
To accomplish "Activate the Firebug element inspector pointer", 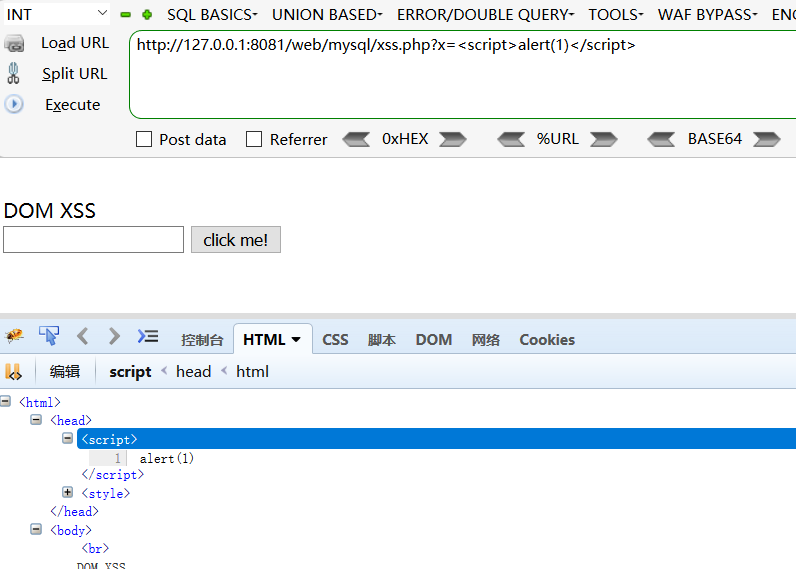I will (x=49, y=336).
